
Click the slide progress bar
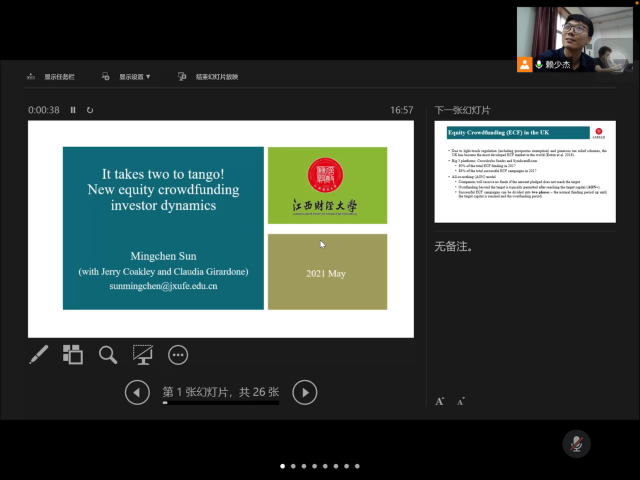click(221, 404)
